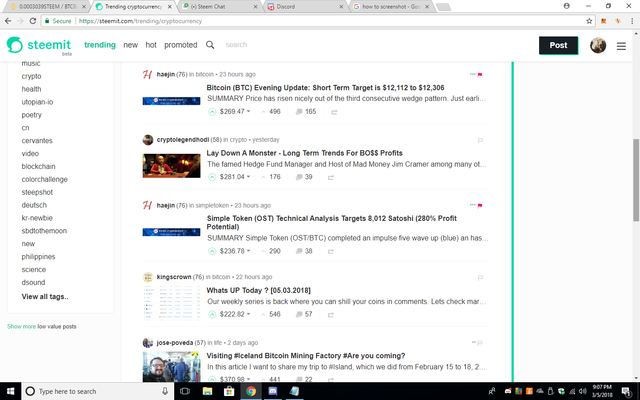Viewport: 640px width, 400px height.
Task: Open the Whats UP Today post title
Action: (258, 290)
